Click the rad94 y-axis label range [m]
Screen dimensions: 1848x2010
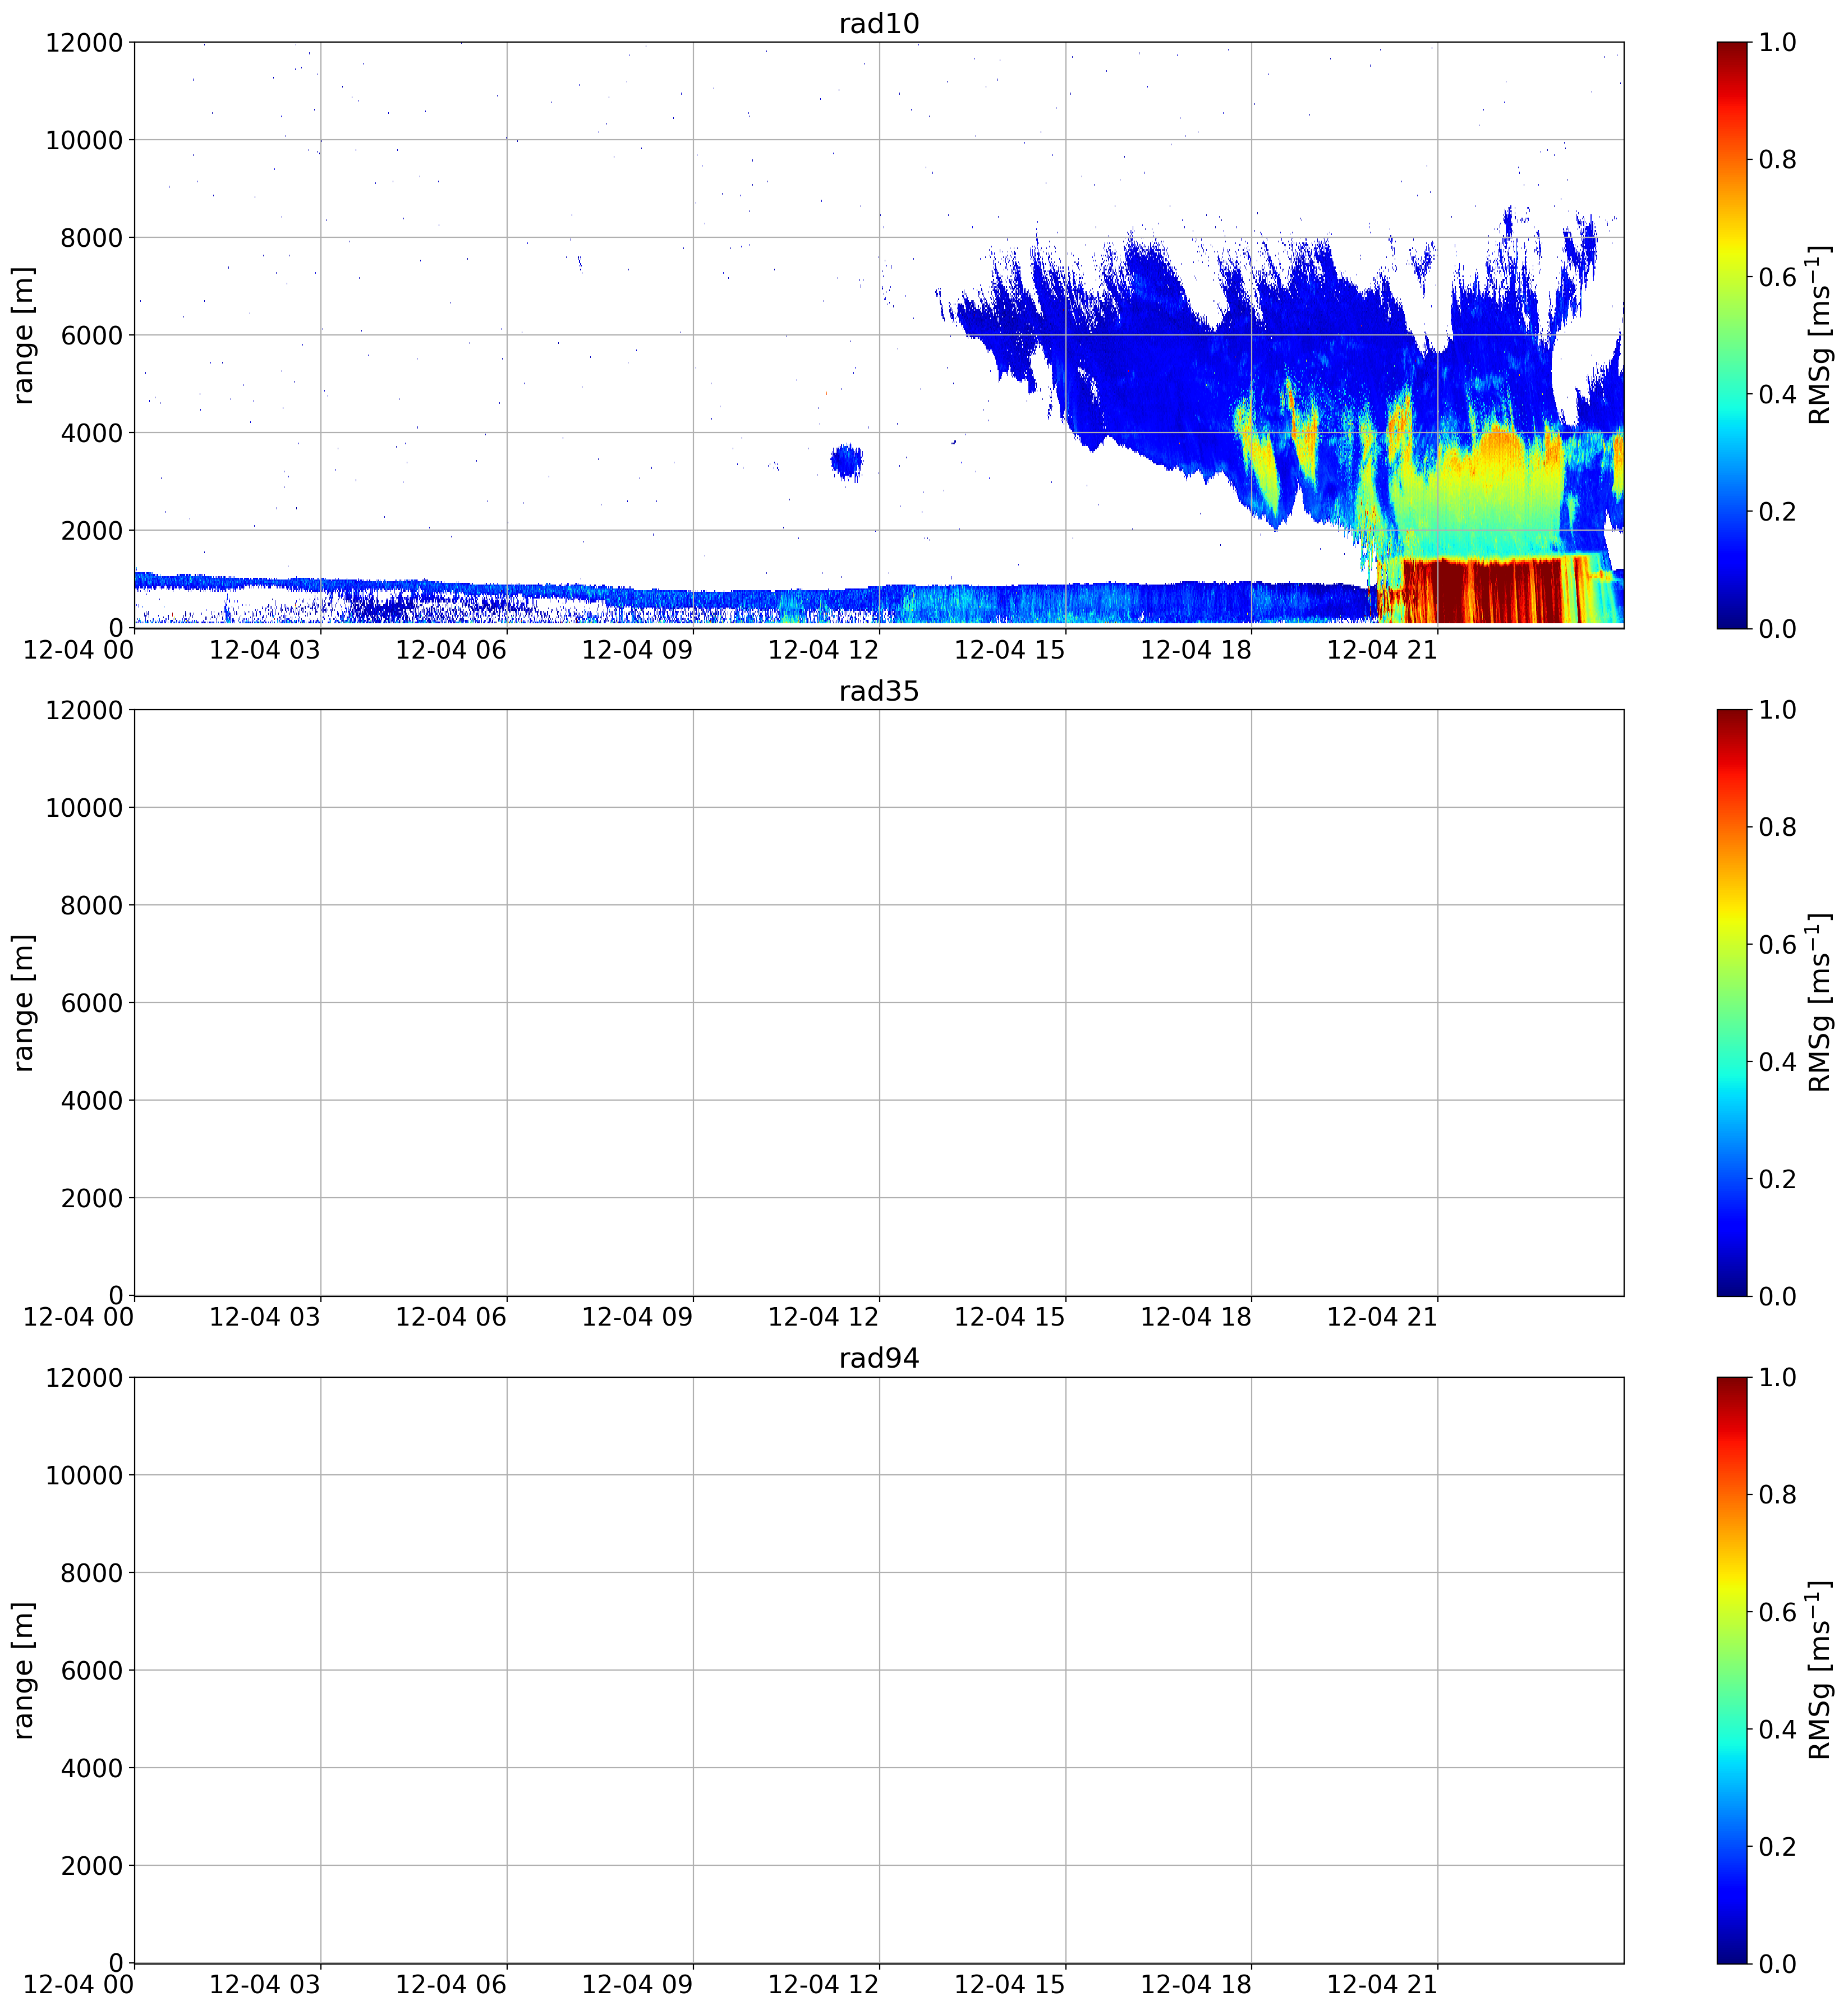coord(23,1670)
